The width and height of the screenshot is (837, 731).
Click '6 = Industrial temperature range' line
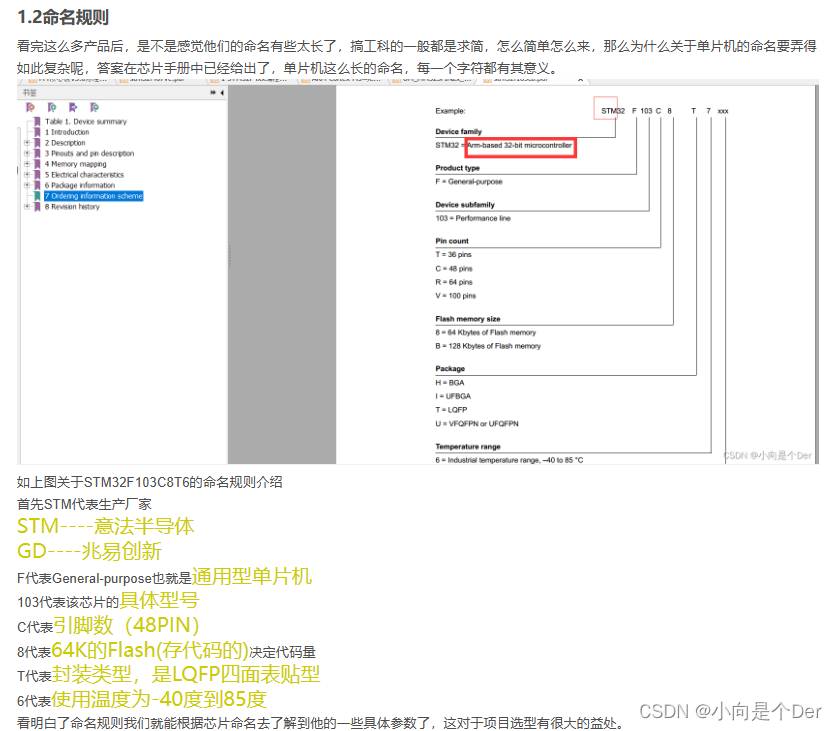[x=509, y=460]
